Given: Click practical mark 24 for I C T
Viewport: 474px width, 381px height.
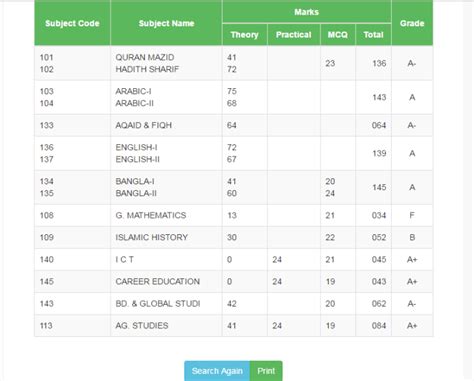Looking at the screenshot, I should [277, 259].
